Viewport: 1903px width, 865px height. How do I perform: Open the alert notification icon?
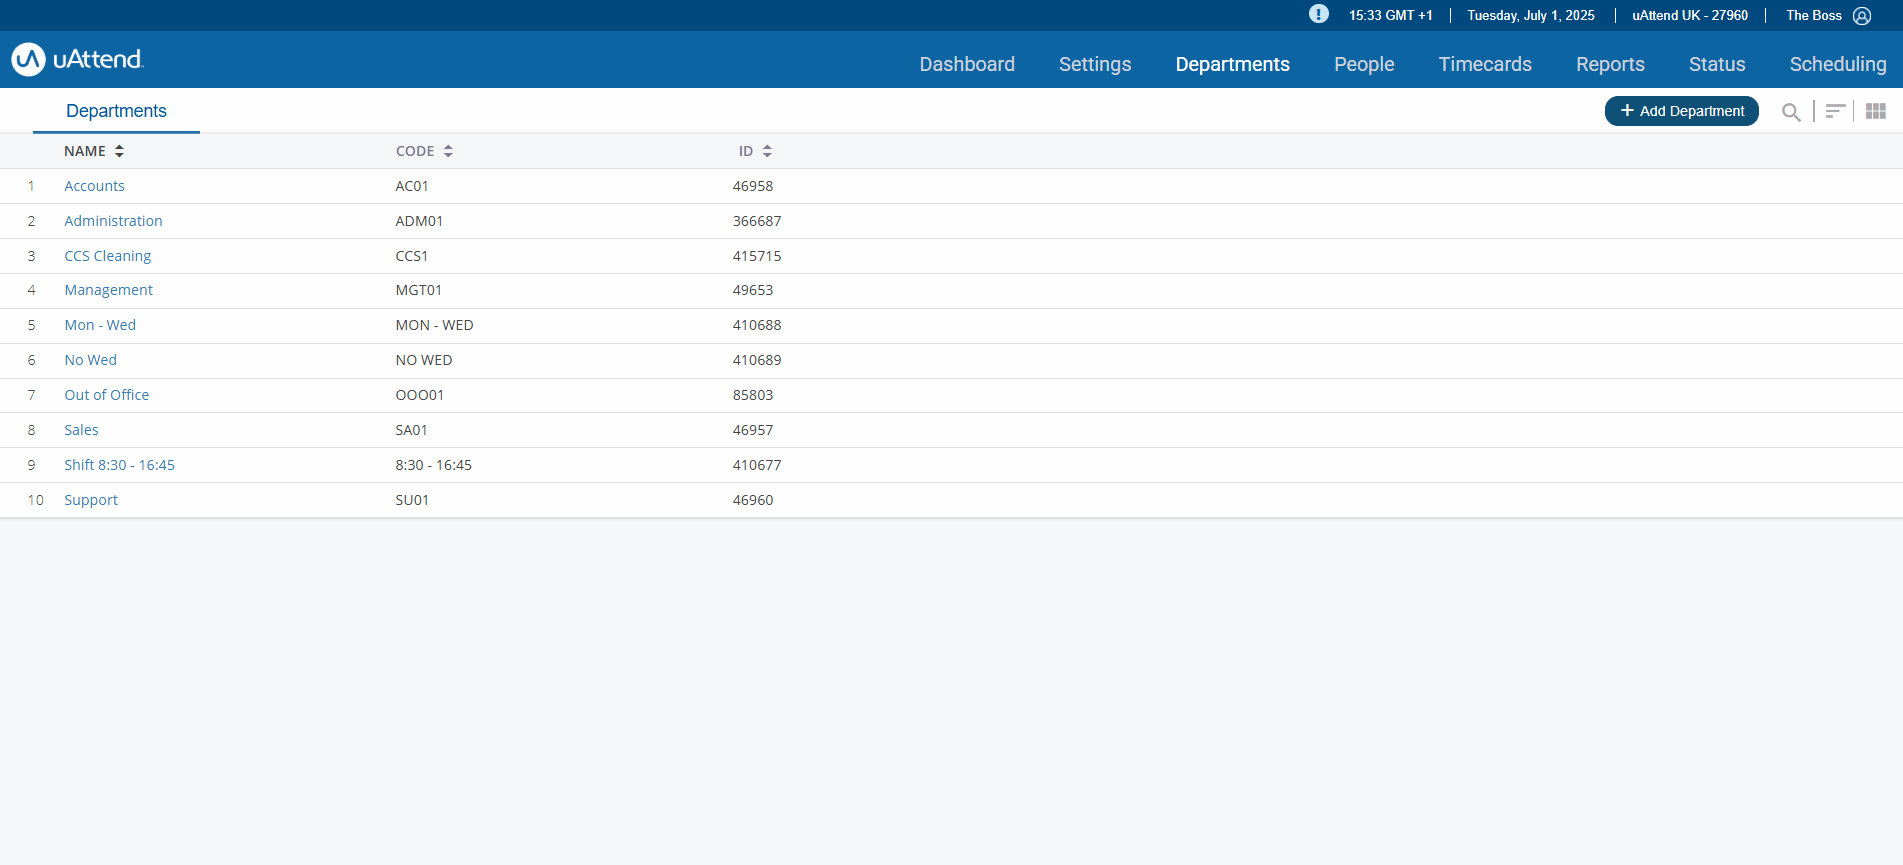pos(1319,14)
